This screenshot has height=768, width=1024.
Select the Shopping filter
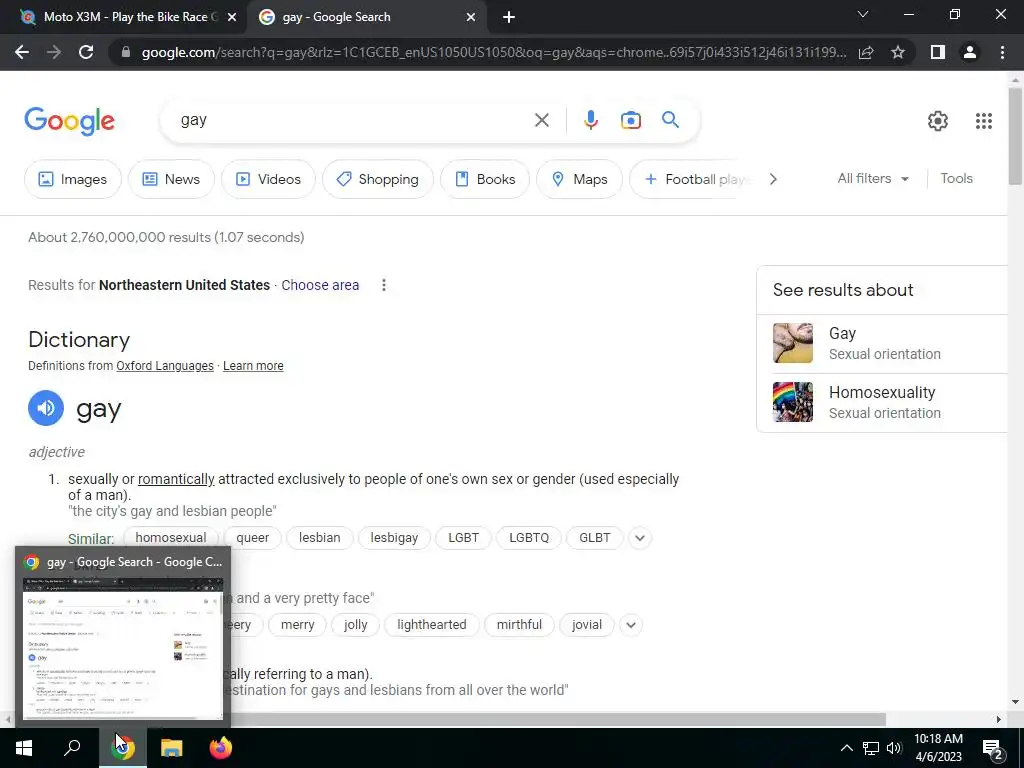click(x=377, y=179)
